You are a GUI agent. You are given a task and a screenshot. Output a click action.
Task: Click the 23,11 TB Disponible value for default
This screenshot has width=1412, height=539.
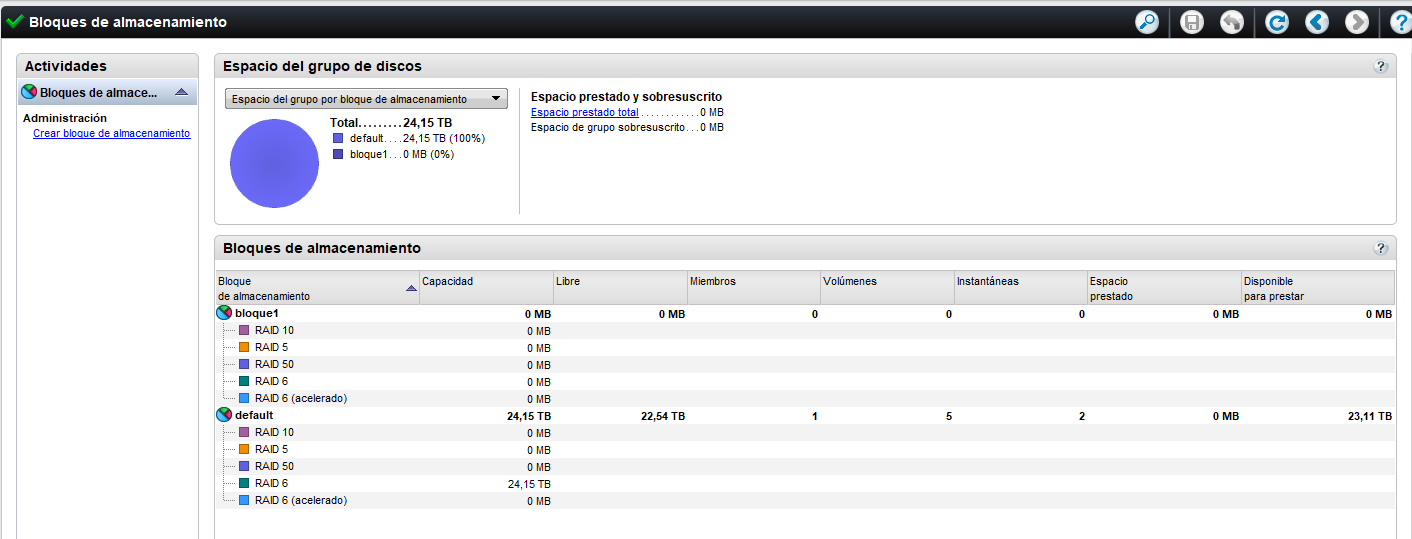tap(1369, 416)
